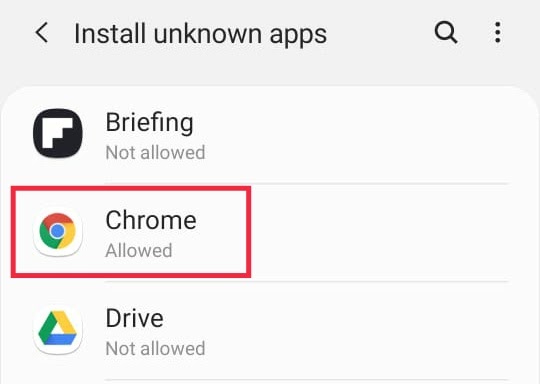This screenshot has width=540, height=384.
Task: Tap the 'Not allowed' status under Drive
Action: pos(155,349)
